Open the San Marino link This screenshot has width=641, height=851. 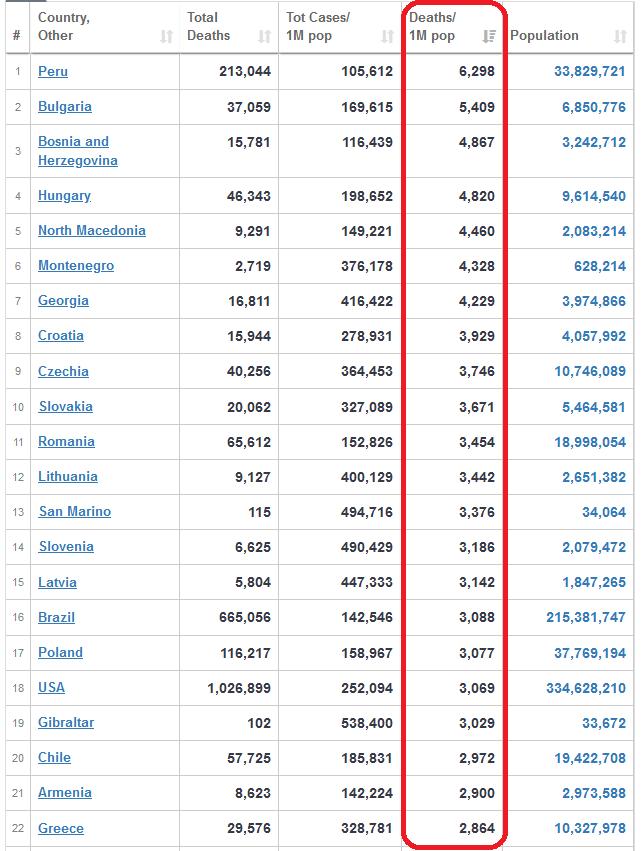pos(75,511)
